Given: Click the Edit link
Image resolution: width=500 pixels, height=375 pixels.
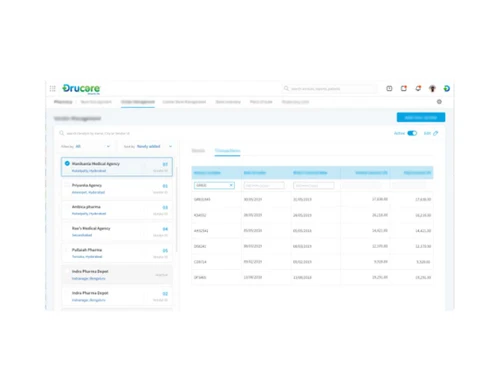Looking at the screenshot, I should click(427, 133).
